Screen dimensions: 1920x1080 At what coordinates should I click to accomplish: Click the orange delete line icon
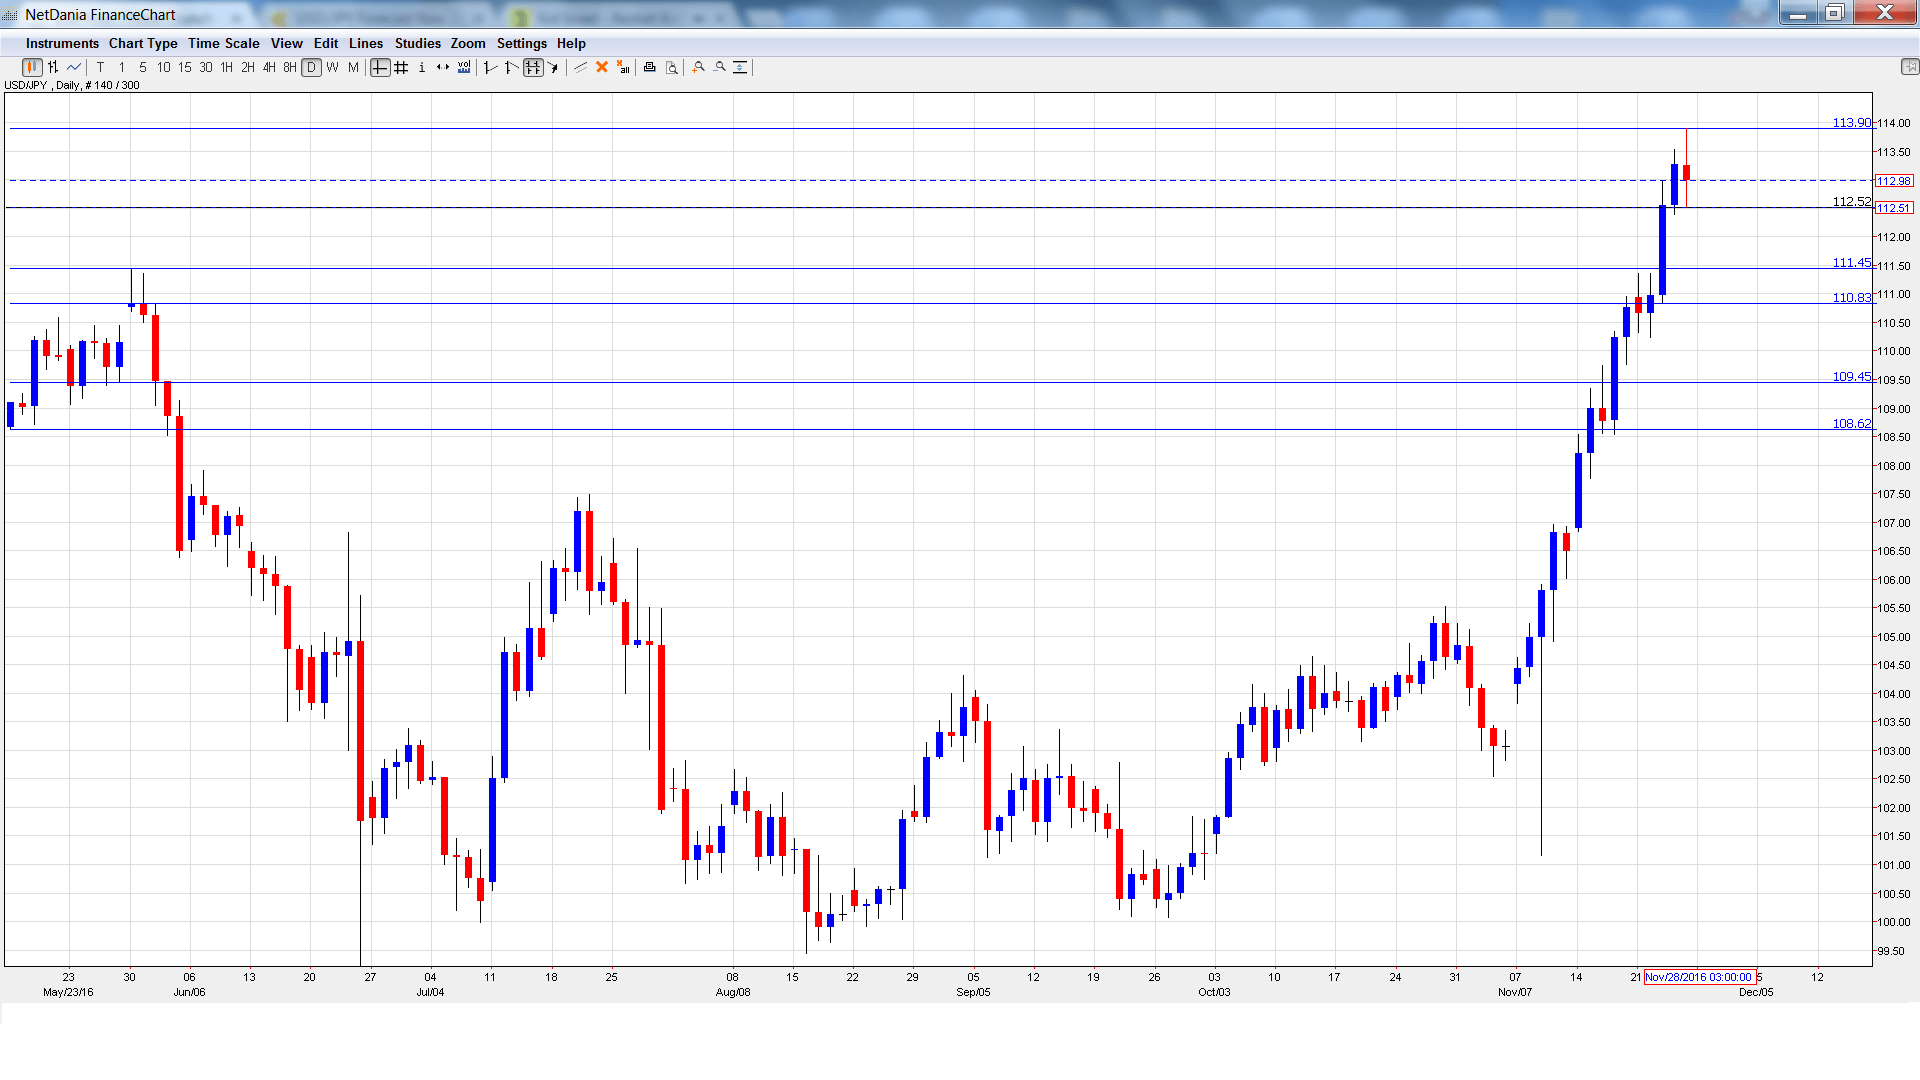[x=602, y=67]
